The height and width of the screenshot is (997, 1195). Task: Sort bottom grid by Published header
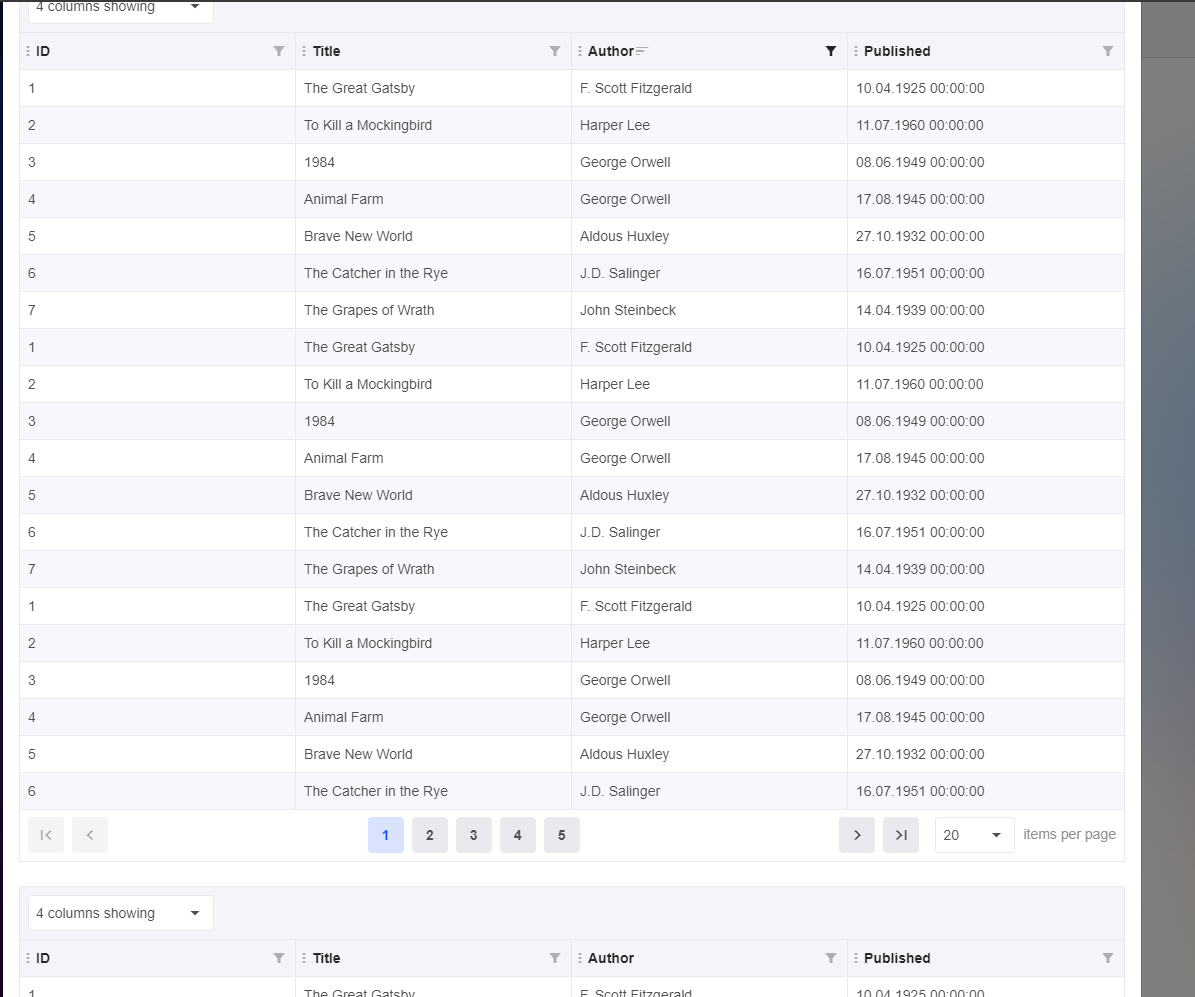[x=897, y=958]
